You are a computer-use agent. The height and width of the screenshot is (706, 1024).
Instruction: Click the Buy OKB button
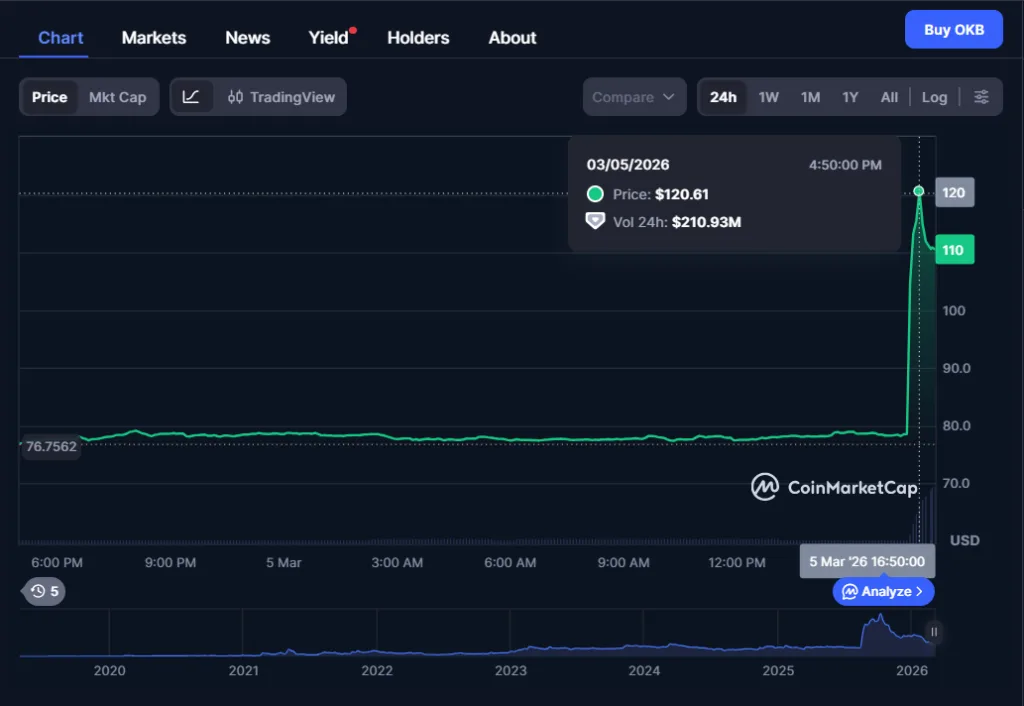(x=953, y=29)
